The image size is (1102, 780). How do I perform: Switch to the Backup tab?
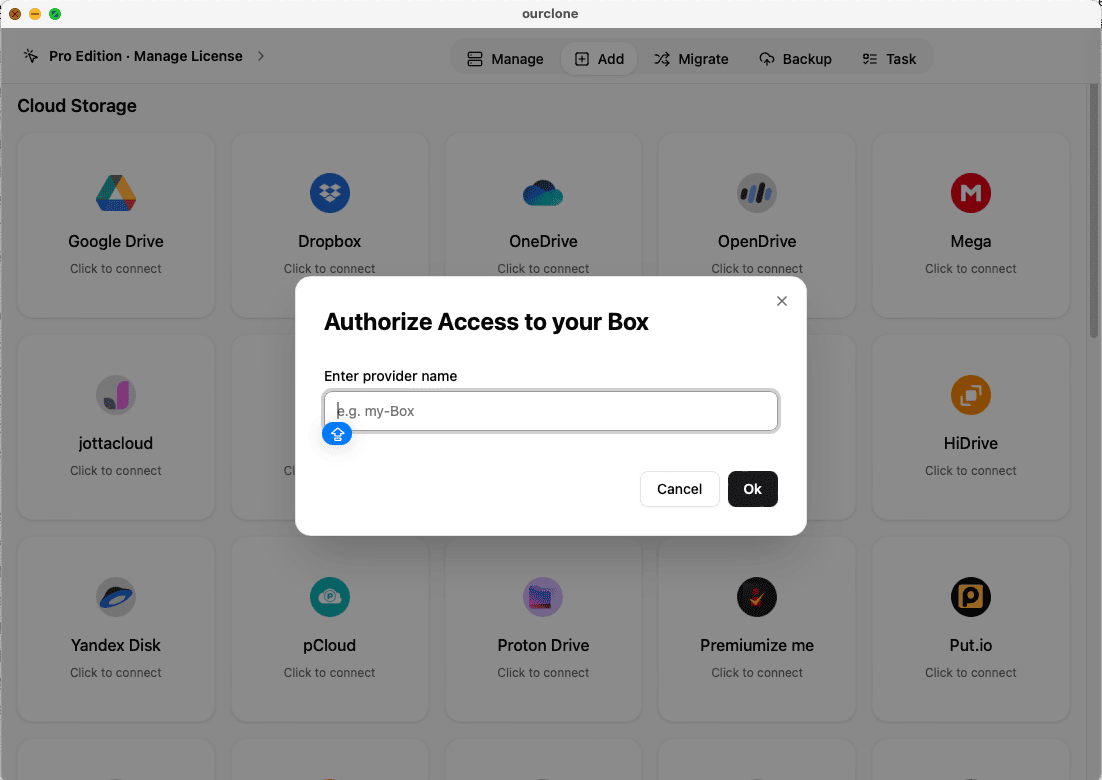point(796,59)
